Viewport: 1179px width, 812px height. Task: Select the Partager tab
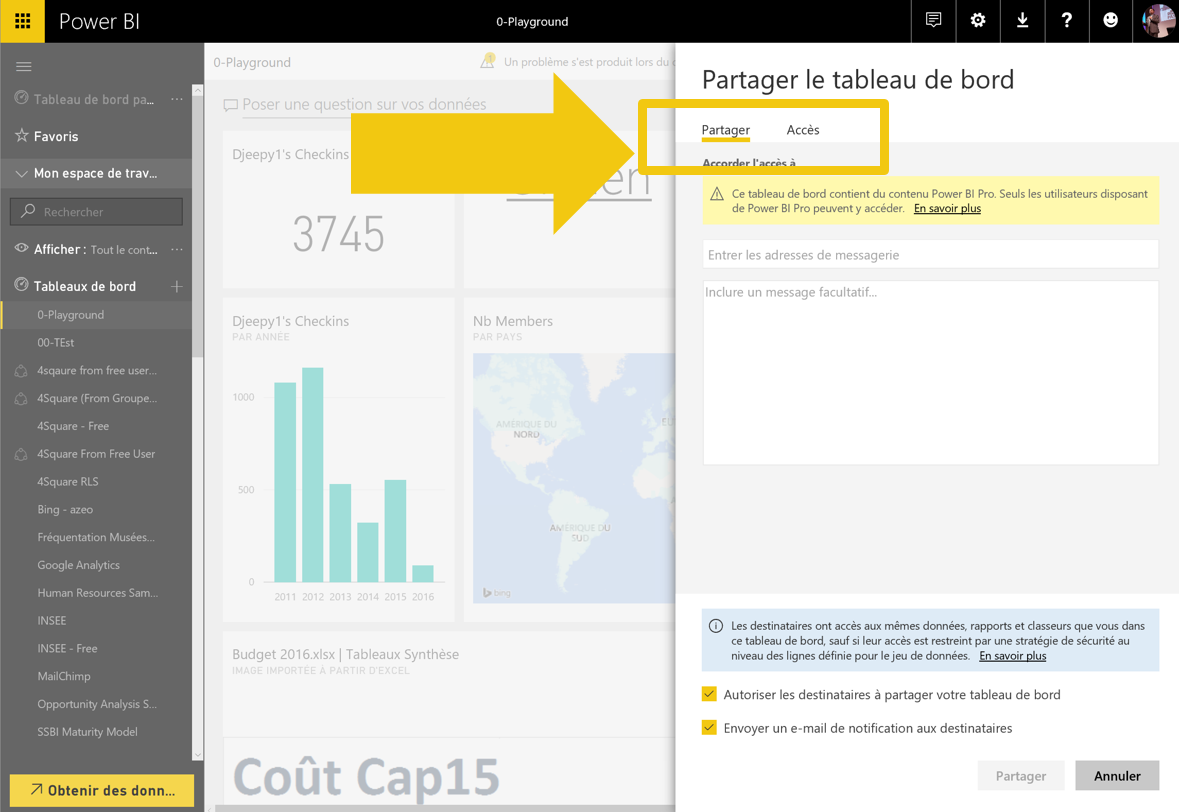click(725, 130)
